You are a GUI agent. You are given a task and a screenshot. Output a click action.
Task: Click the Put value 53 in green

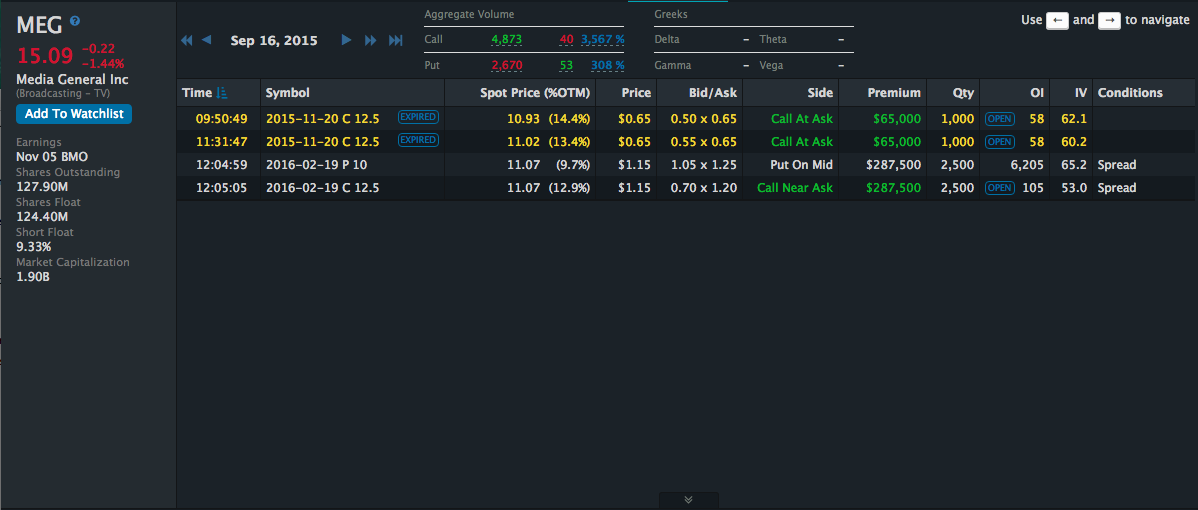[566, 66]
